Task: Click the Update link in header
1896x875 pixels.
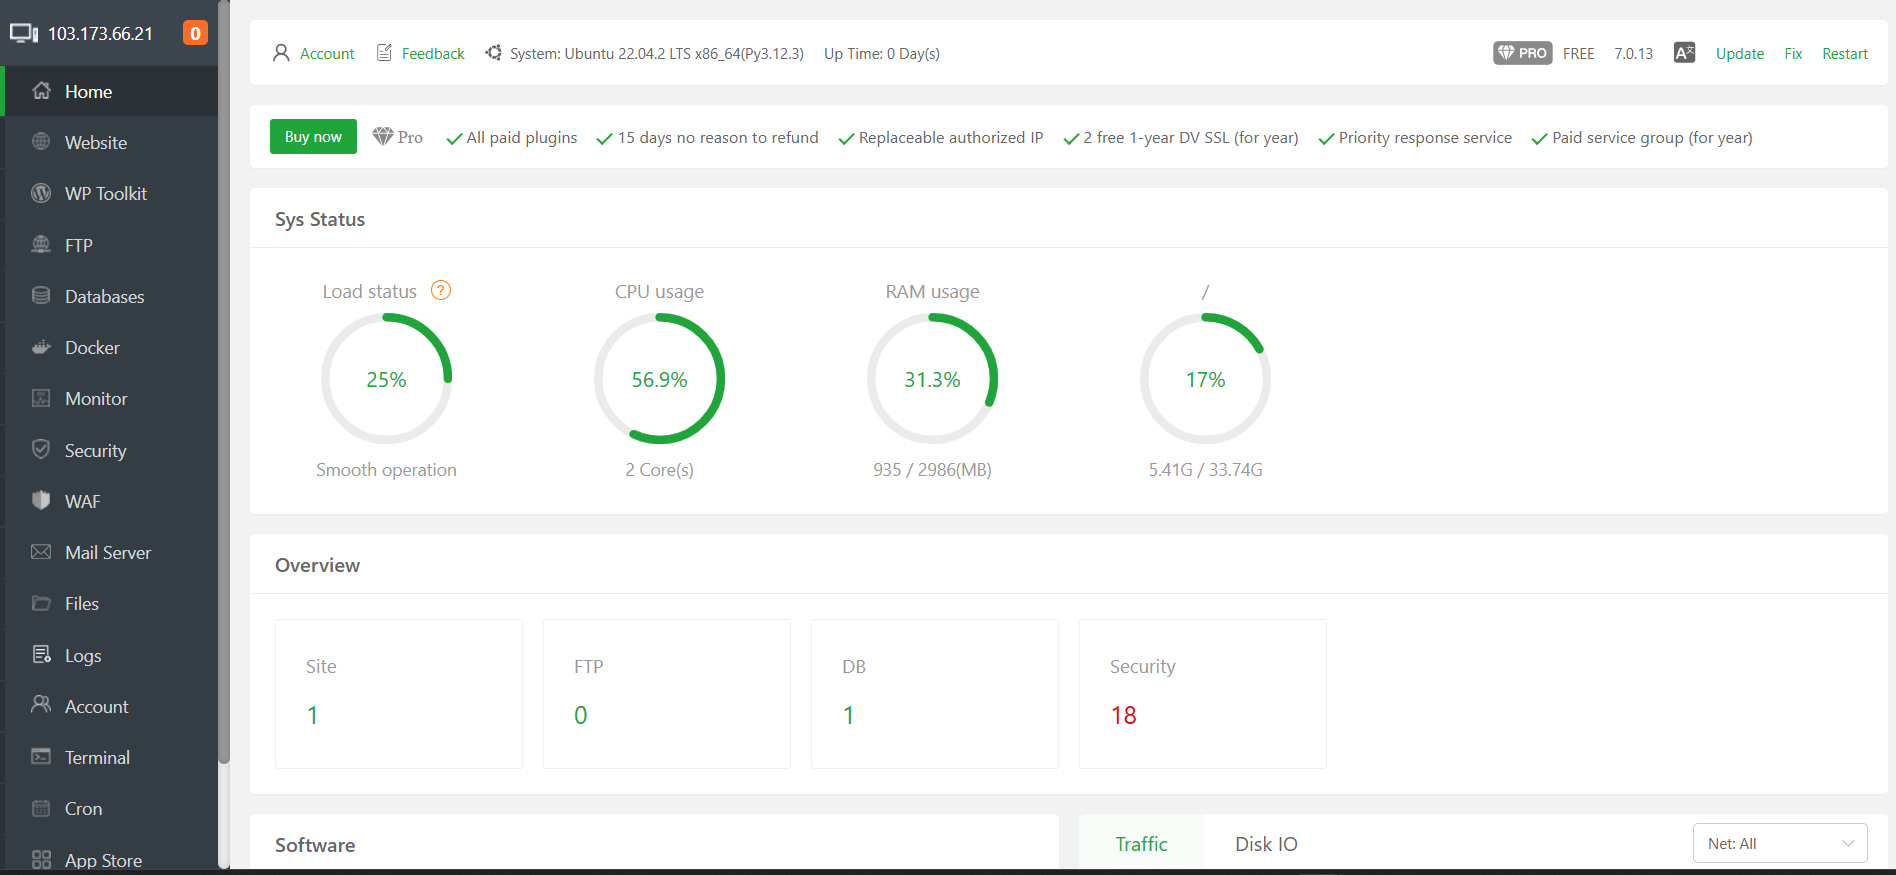Action: pos(1739,54)
